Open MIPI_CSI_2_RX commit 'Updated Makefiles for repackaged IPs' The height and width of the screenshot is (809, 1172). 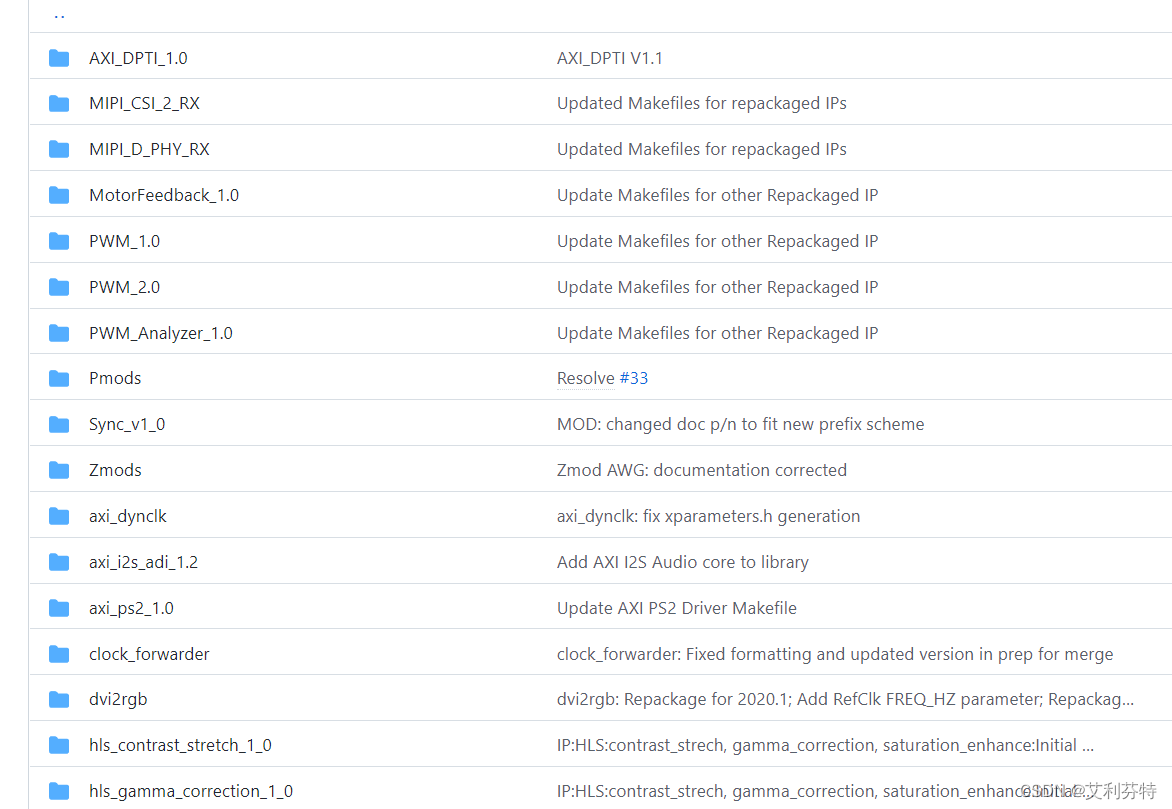tap(702, 103)
